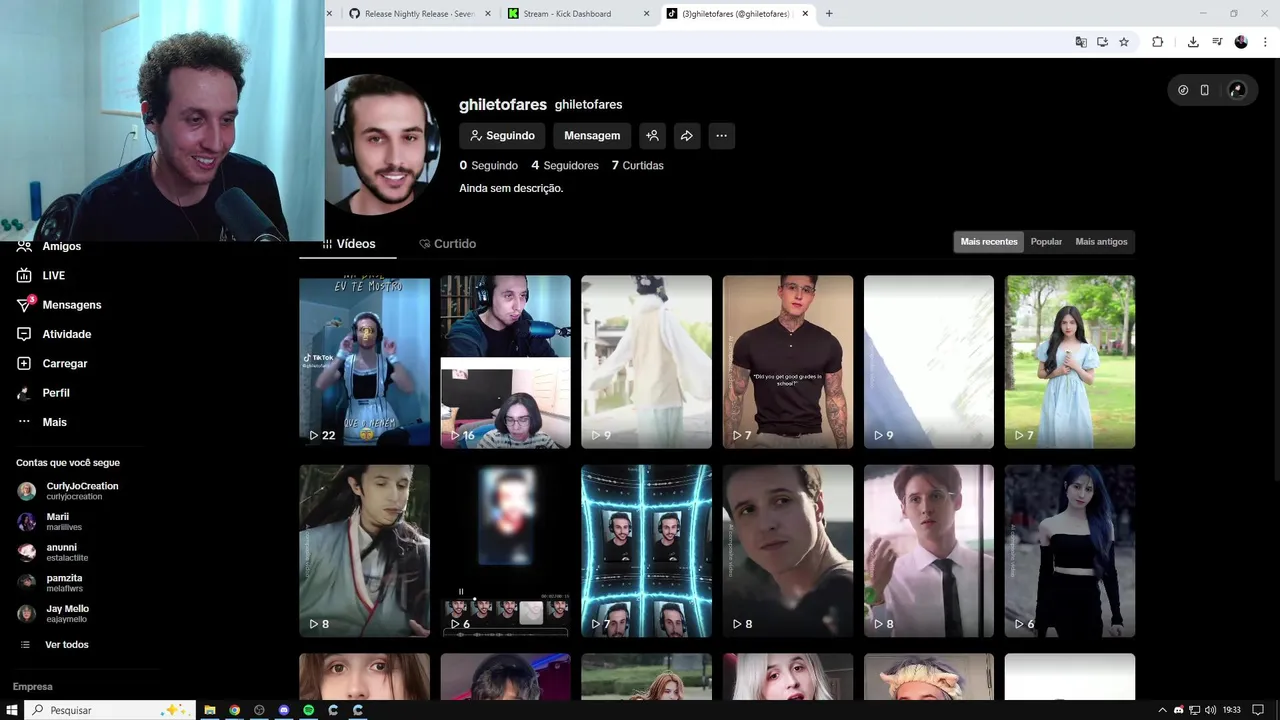This screenshot has width=1280, height=720.
Task: Click the TikTok coins icon in top pill
Action: (x=1183, y=90)
